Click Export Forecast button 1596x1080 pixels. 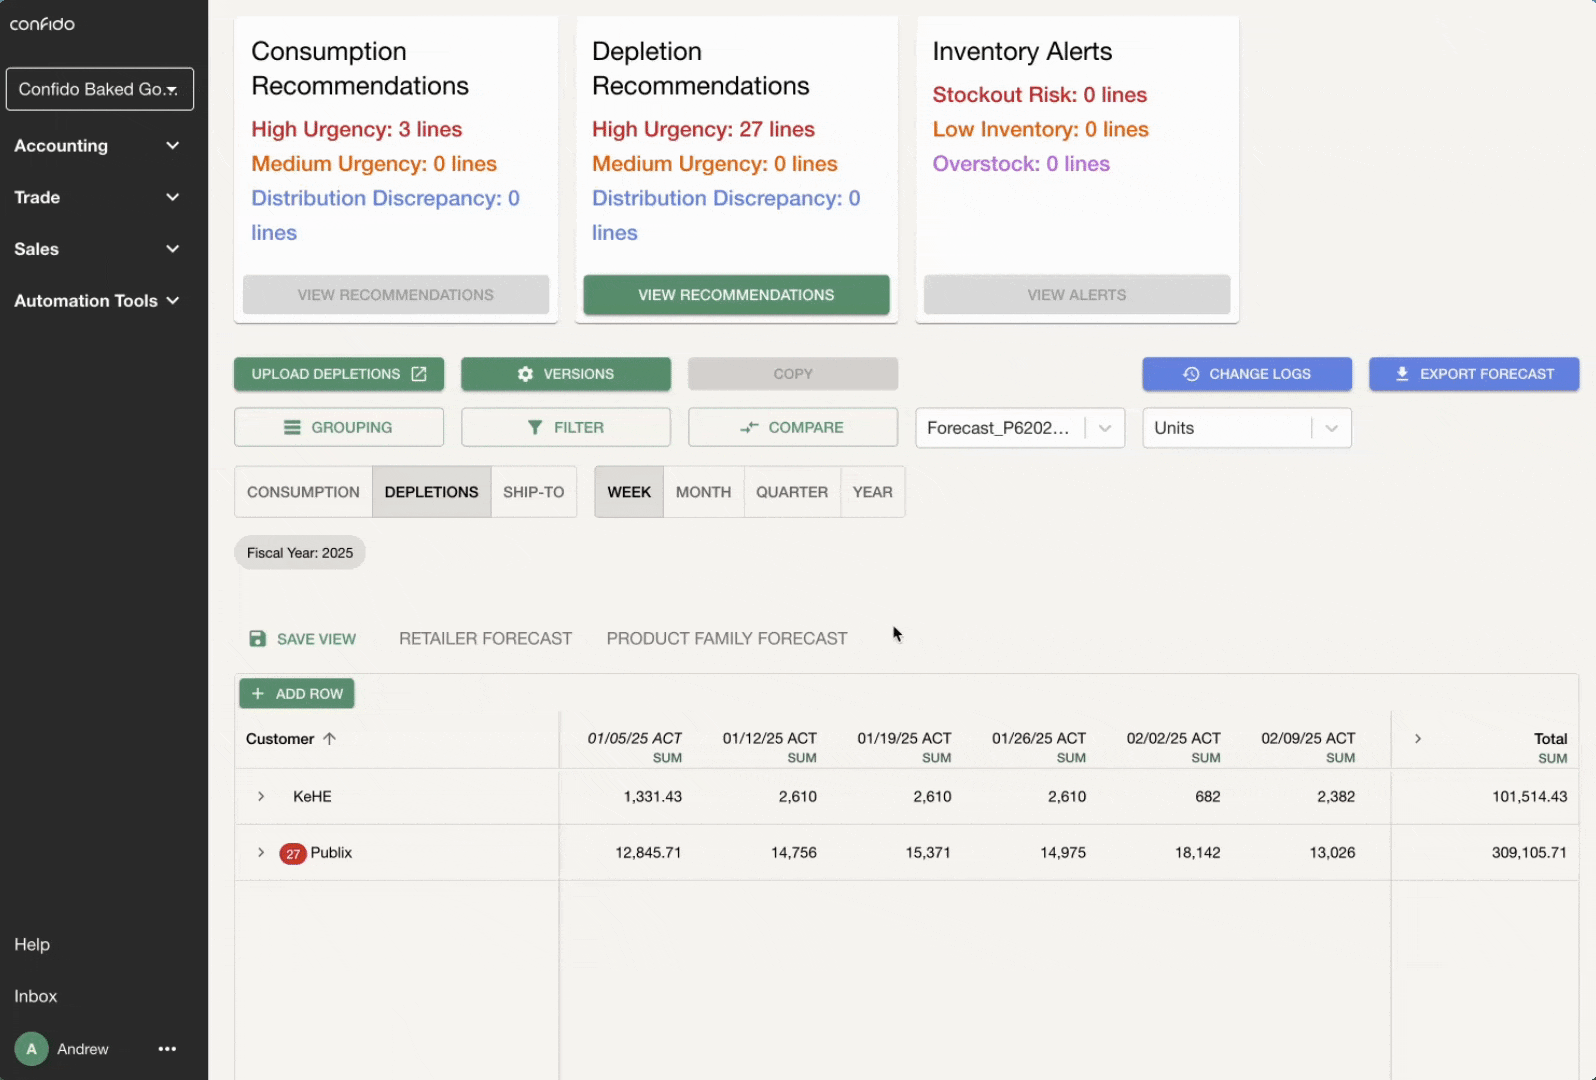(1473, 374)
